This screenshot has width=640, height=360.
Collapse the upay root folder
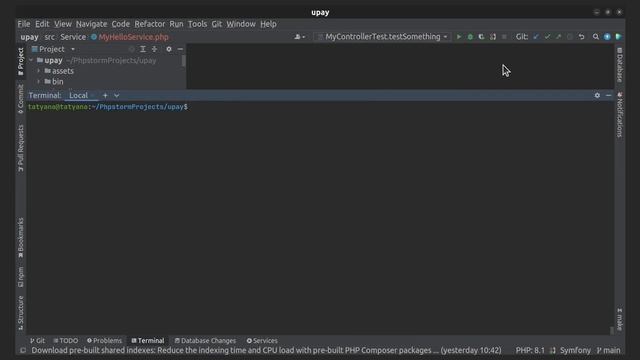[x=31, y=60]
